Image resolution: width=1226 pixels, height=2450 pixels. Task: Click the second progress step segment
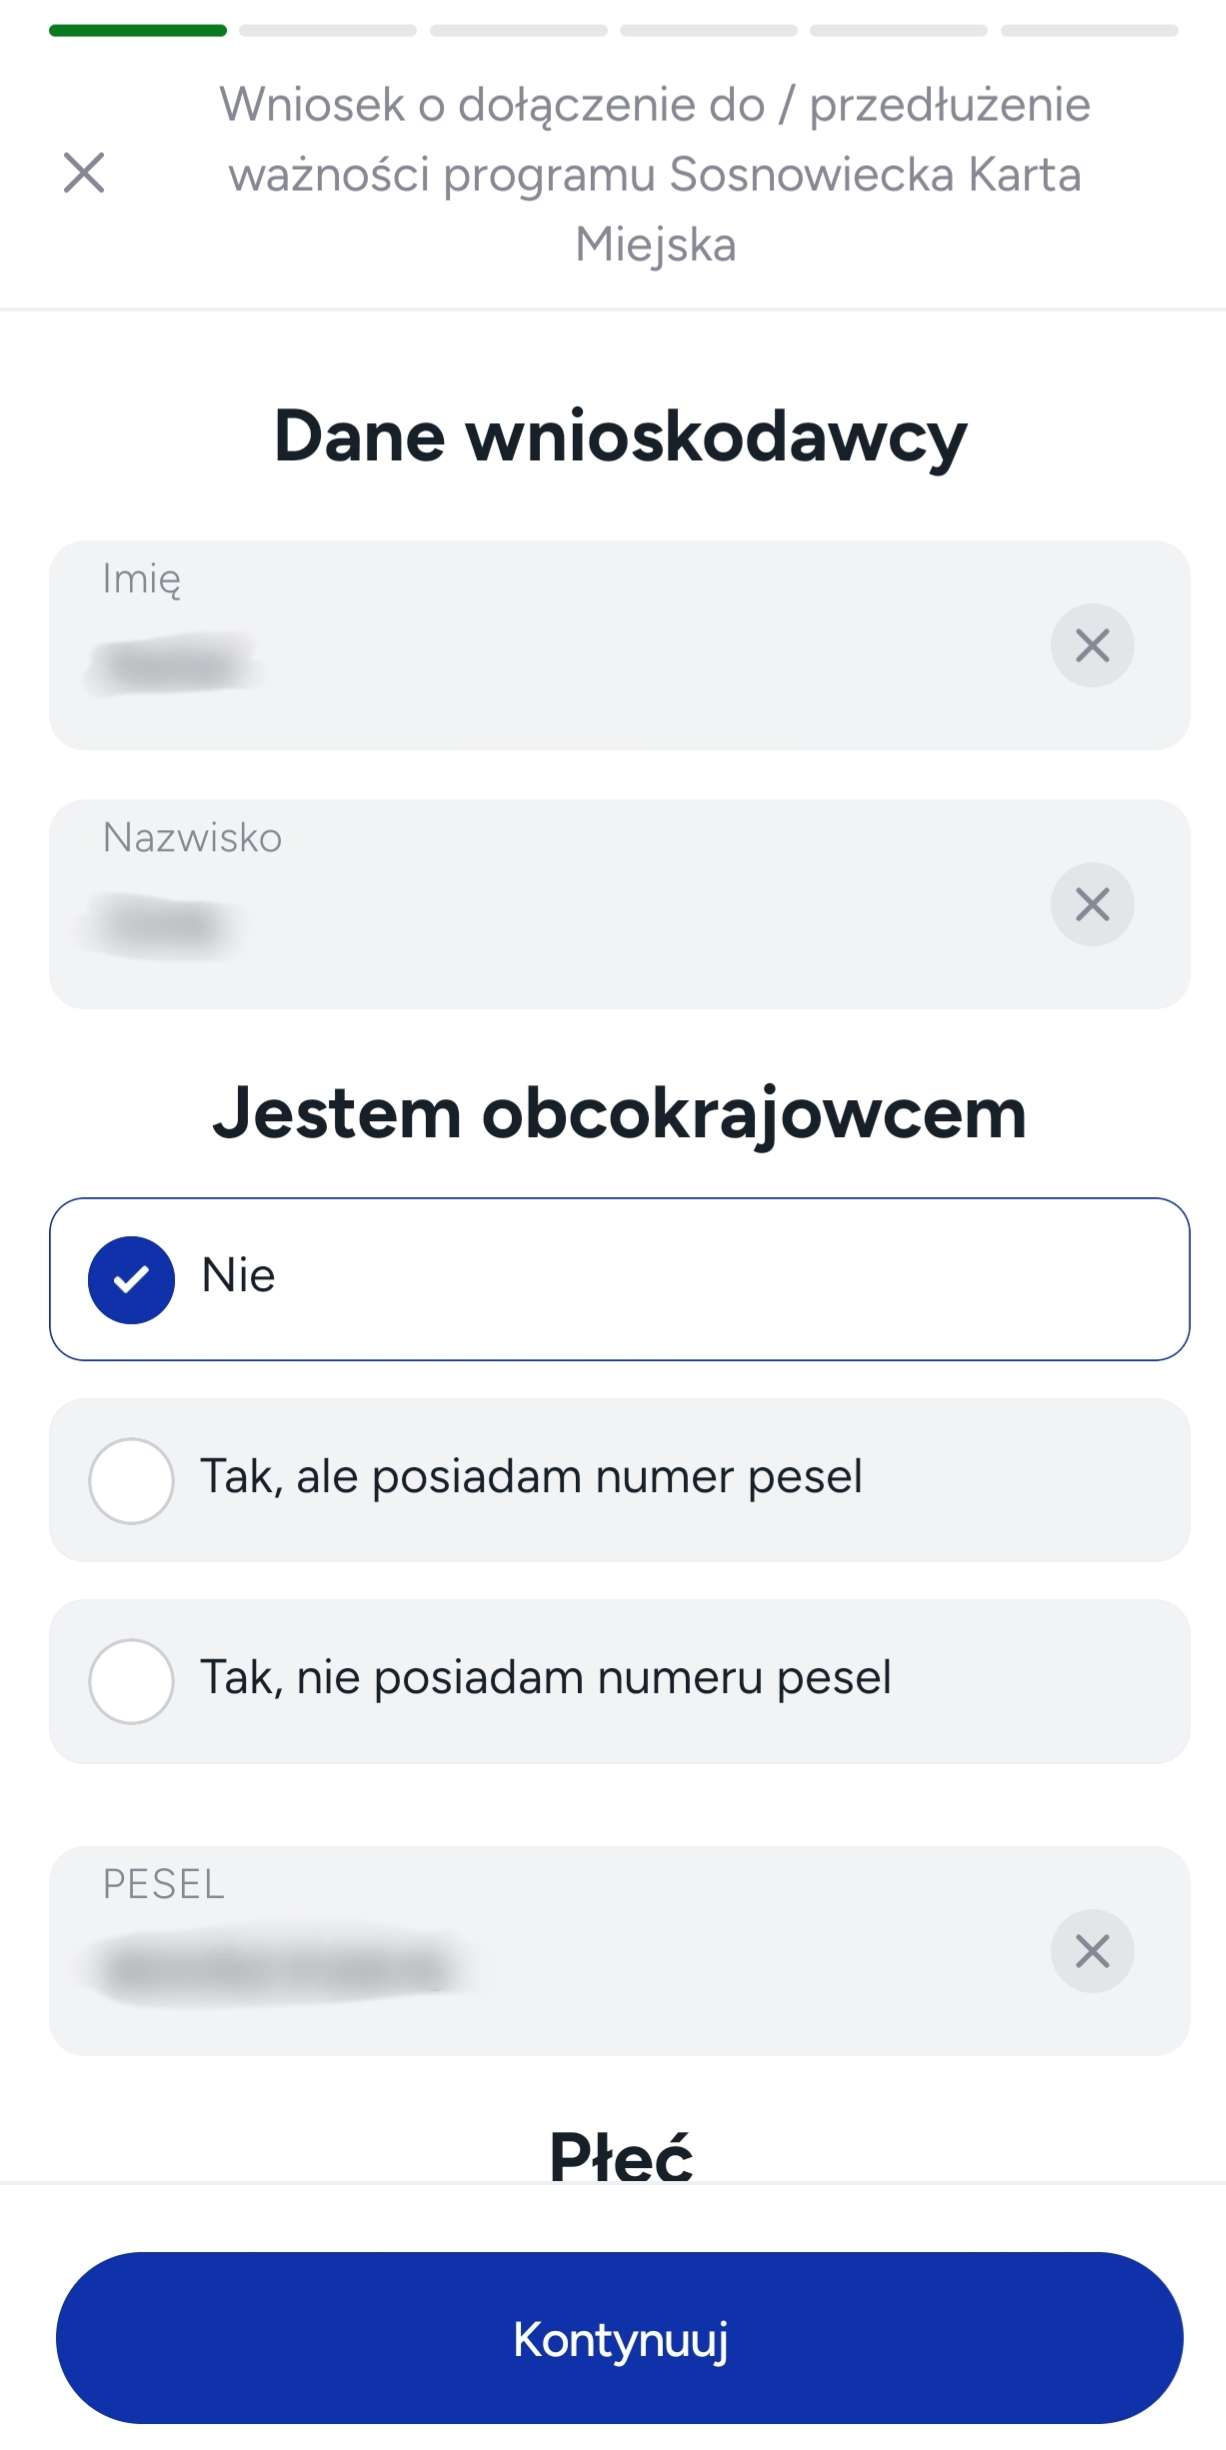click(328, 31)
